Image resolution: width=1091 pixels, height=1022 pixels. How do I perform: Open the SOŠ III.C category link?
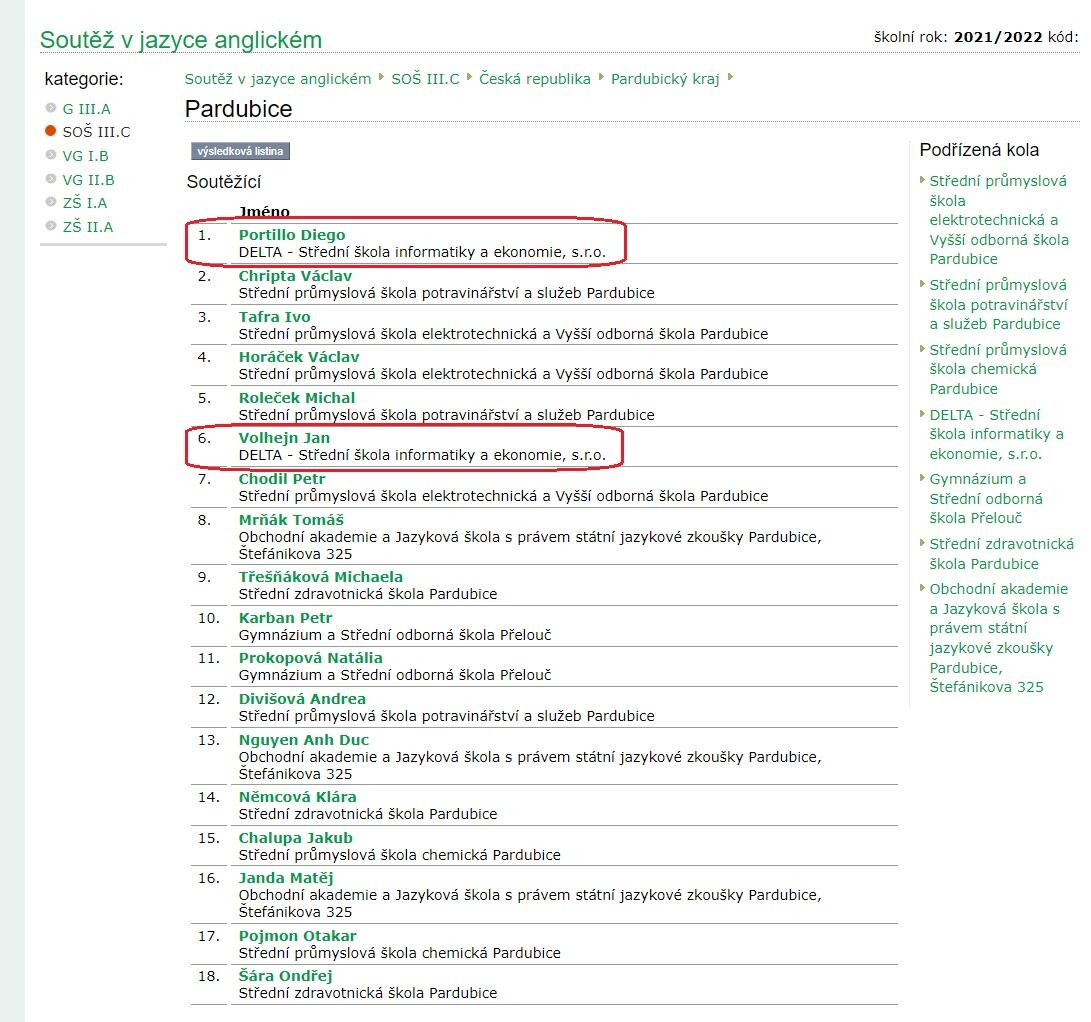(96, 132)
